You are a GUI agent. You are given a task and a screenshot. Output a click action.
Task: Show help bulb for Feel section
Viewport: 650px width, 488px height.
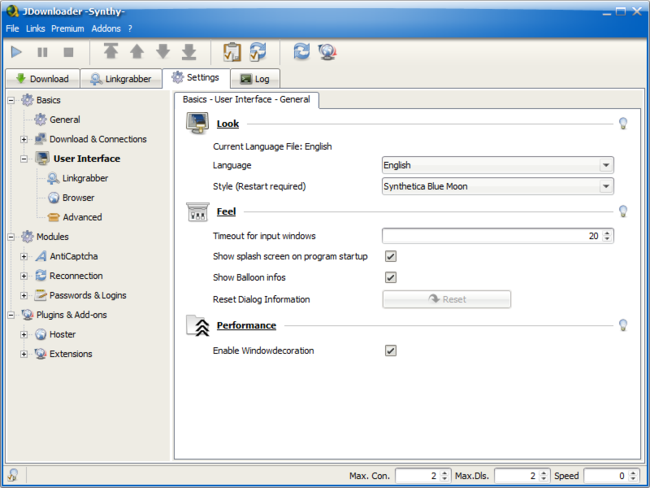(x=623, y=211)
